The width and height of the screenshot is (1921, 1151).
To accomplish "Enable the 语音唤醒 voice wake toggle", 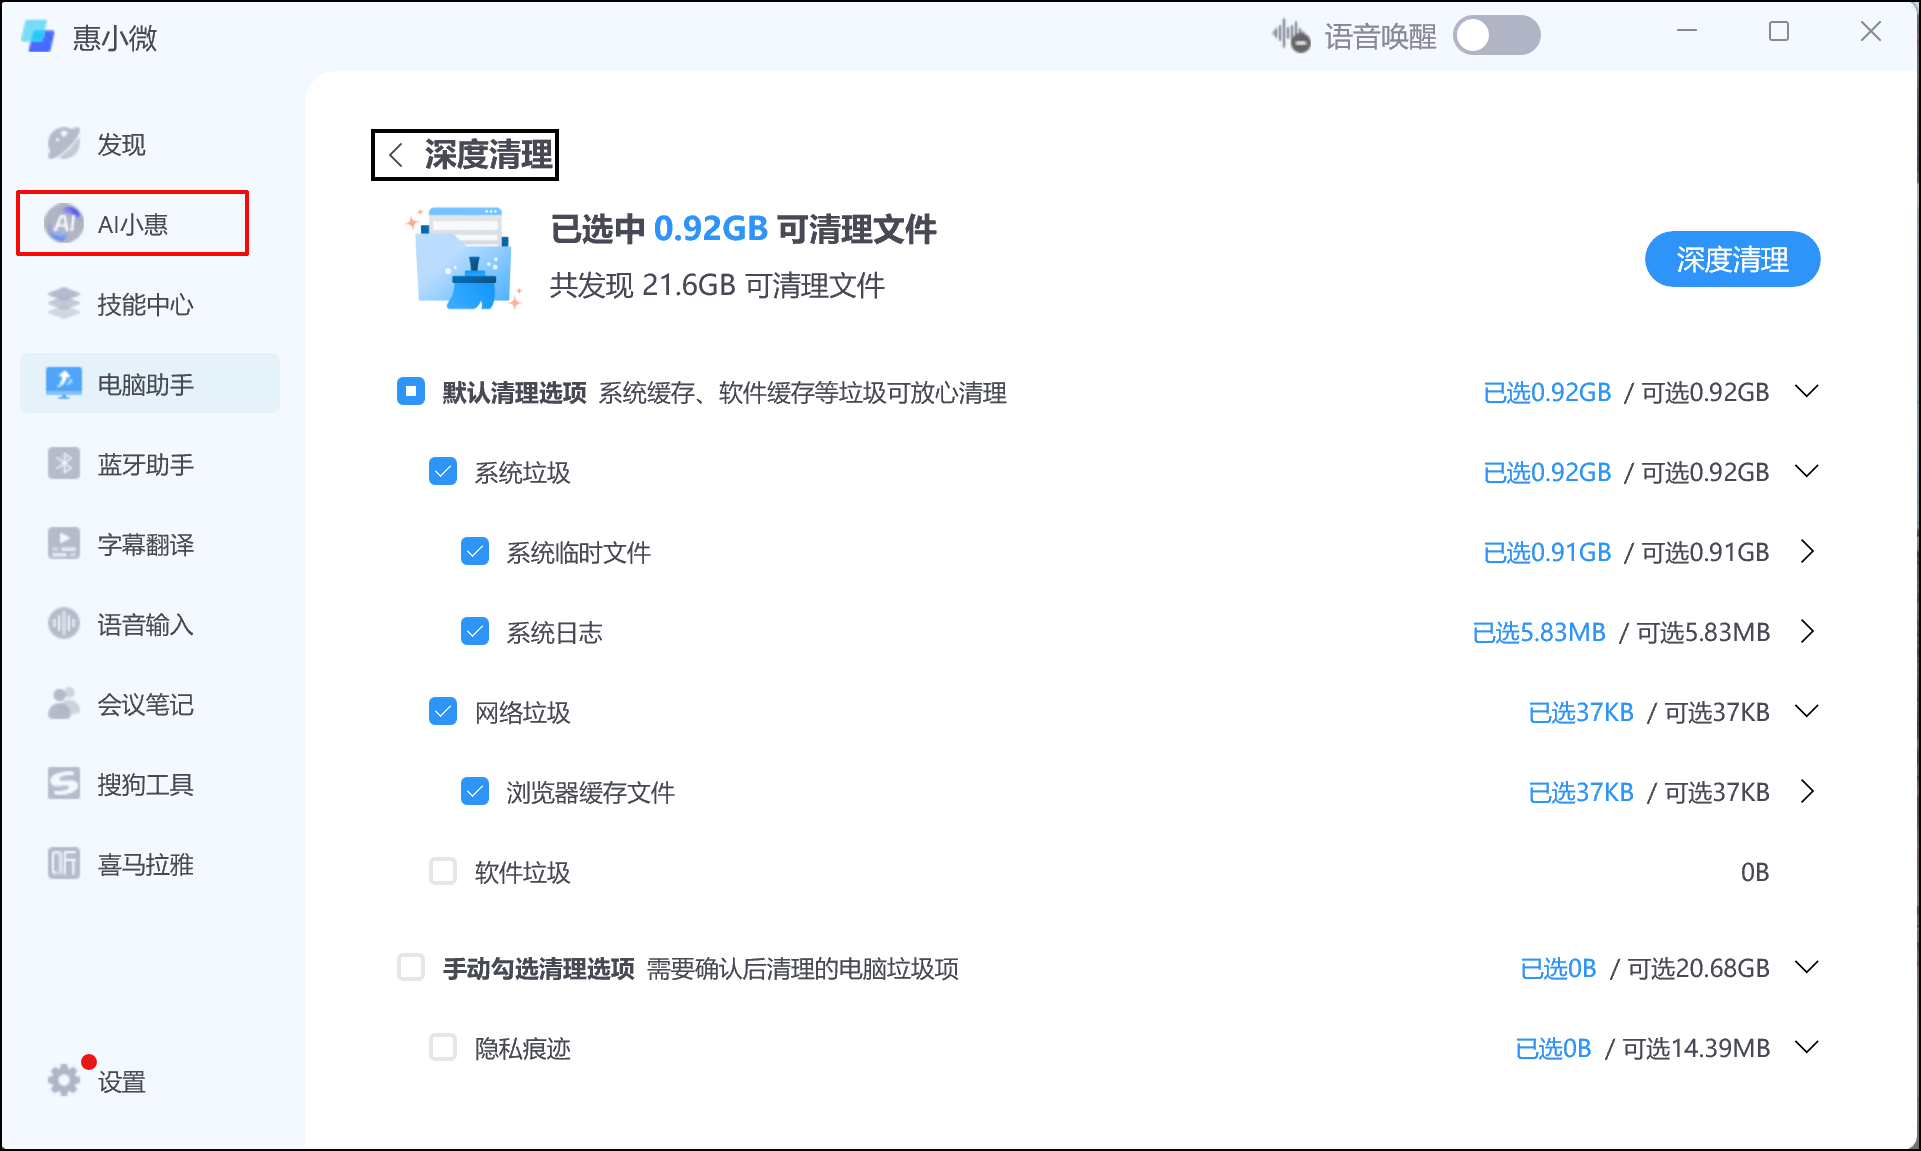I will (1496, 34).
